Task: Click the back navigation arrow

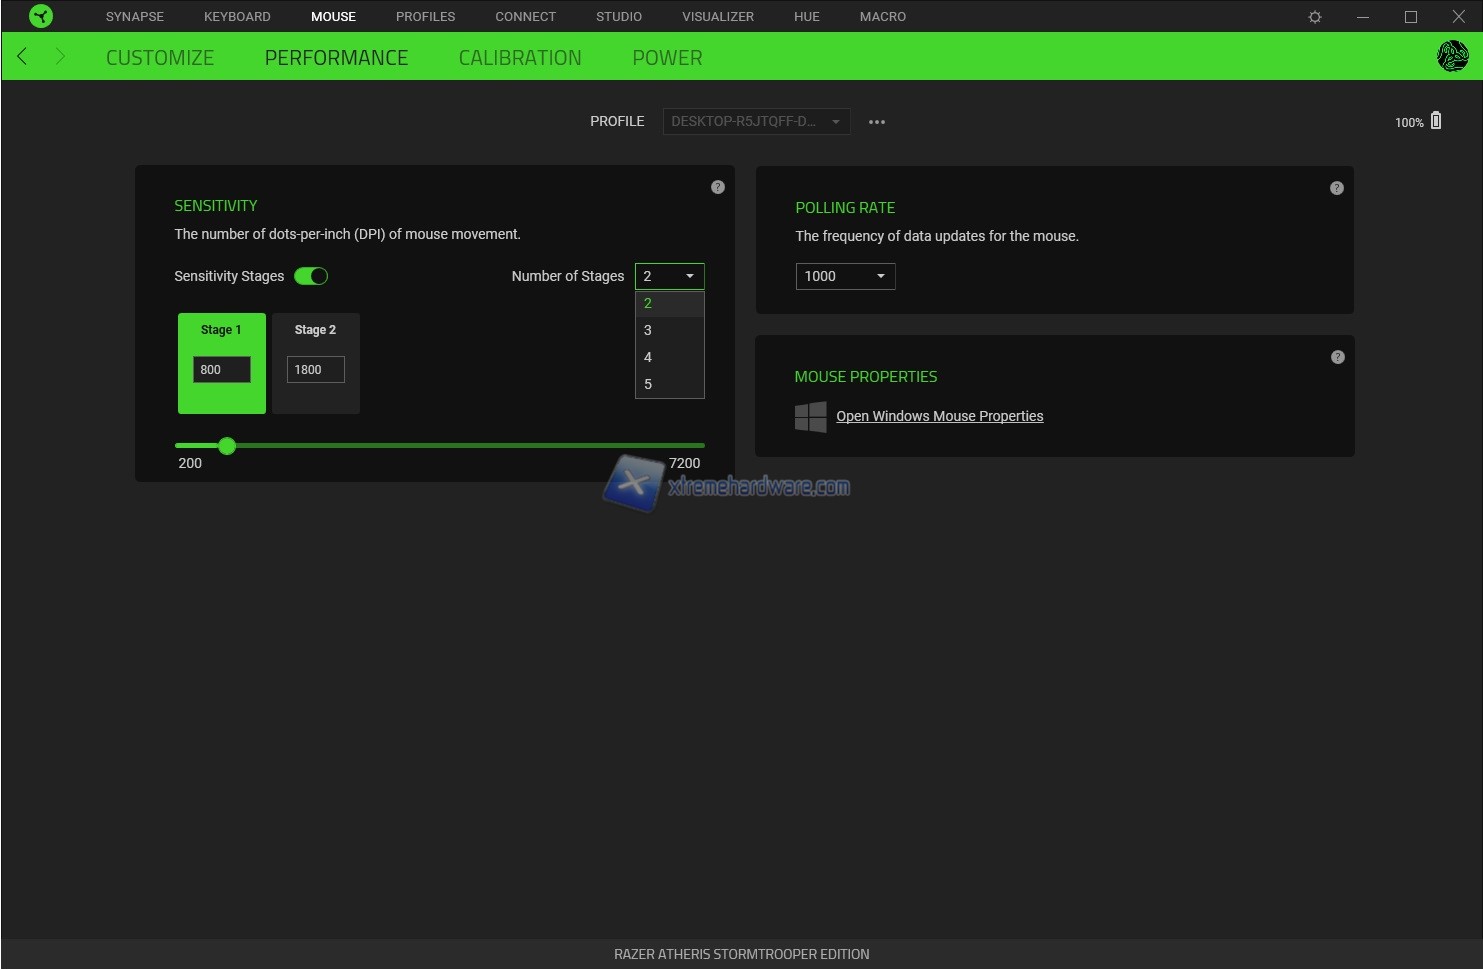Action: 23,57
